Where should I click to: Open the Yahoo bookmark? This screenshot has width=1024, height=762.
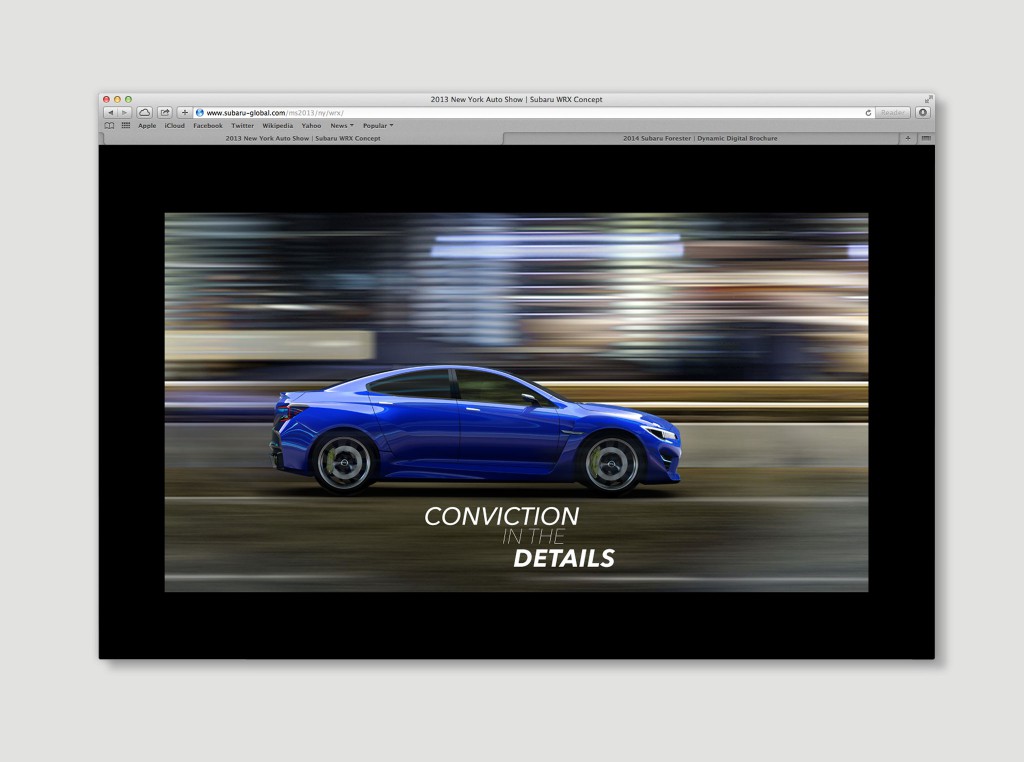point(312,125)
